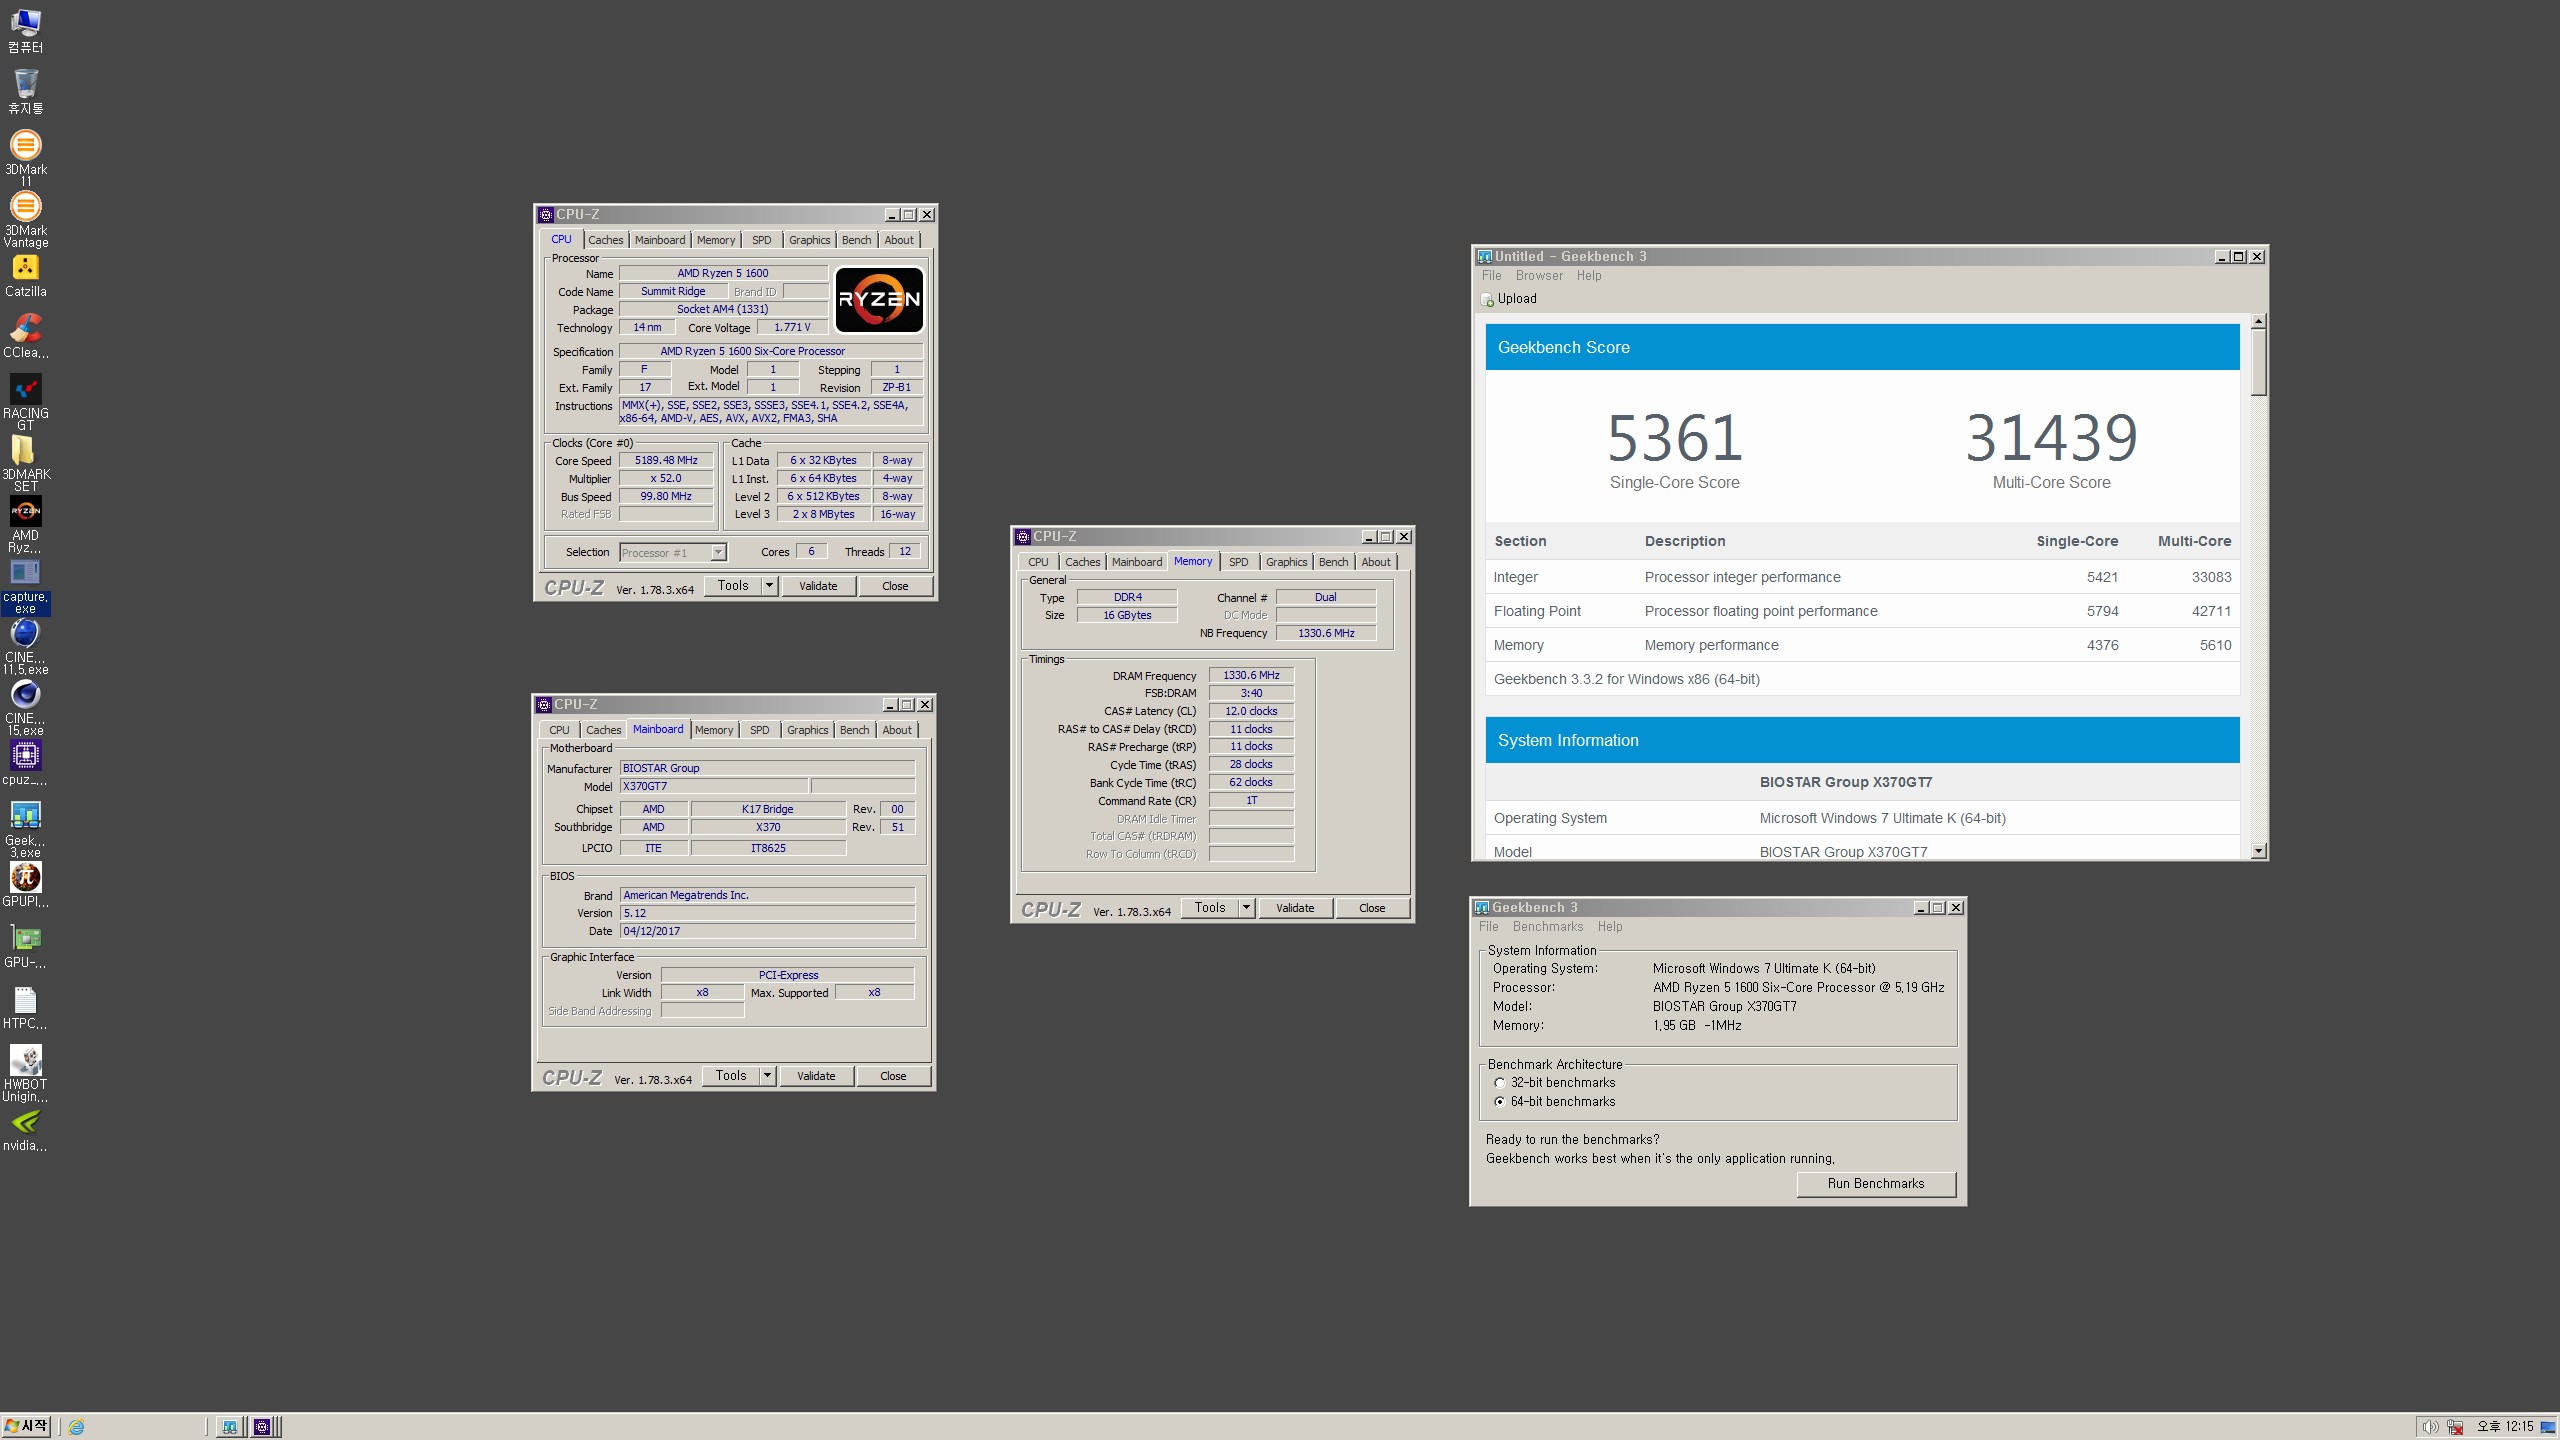Open Browser menu in Geekbench results window
2560x1440 pixels.
click(1538, 276)
